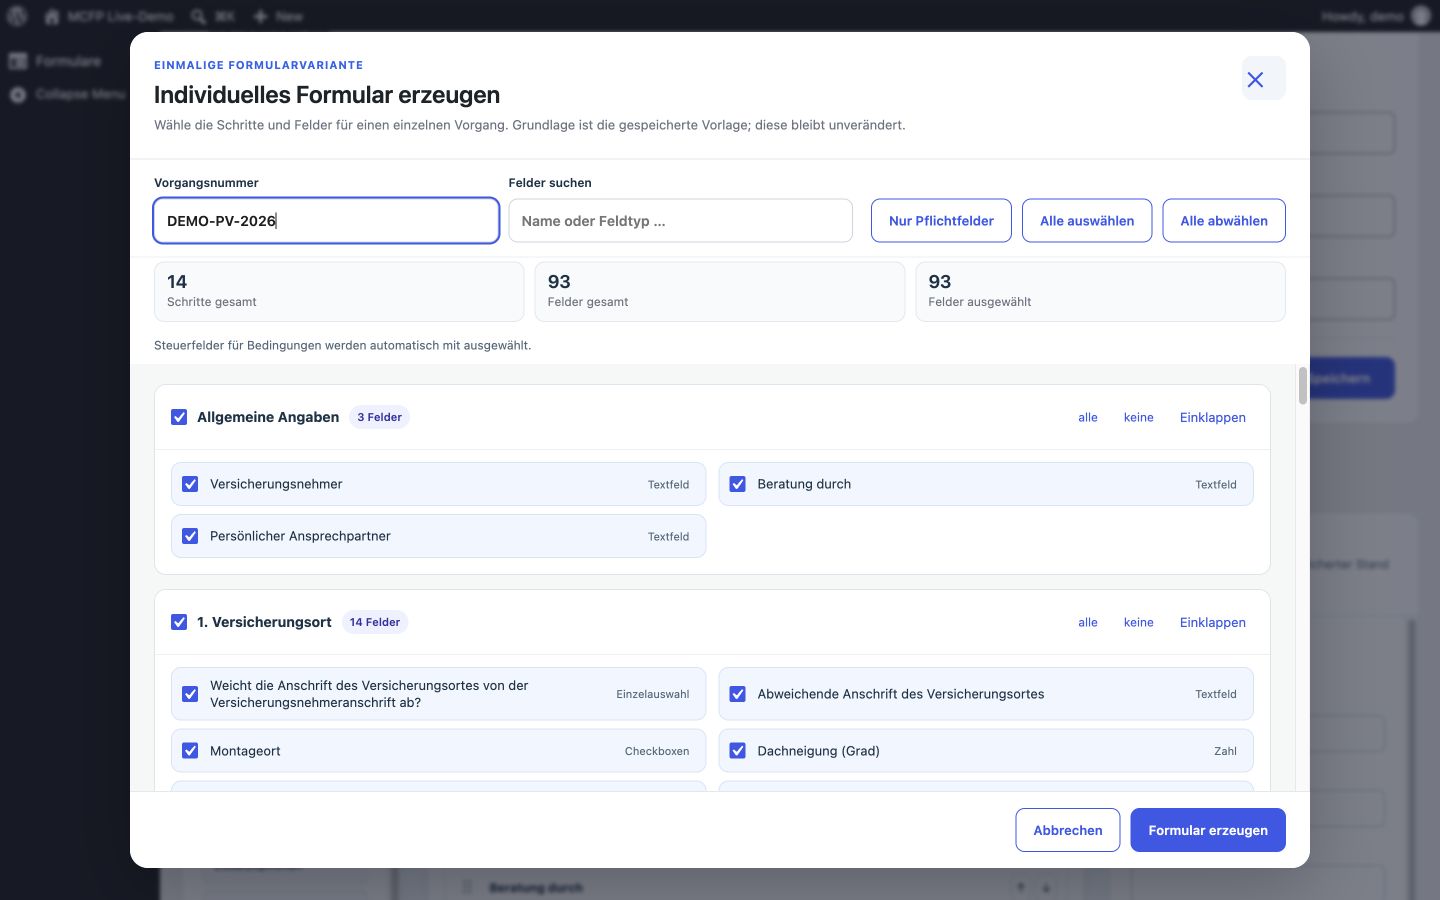Screen dimensions: 1440x900
Task: Deselect all fields in Allgemeine Angaben via keine
Action: pos(1138,417)
